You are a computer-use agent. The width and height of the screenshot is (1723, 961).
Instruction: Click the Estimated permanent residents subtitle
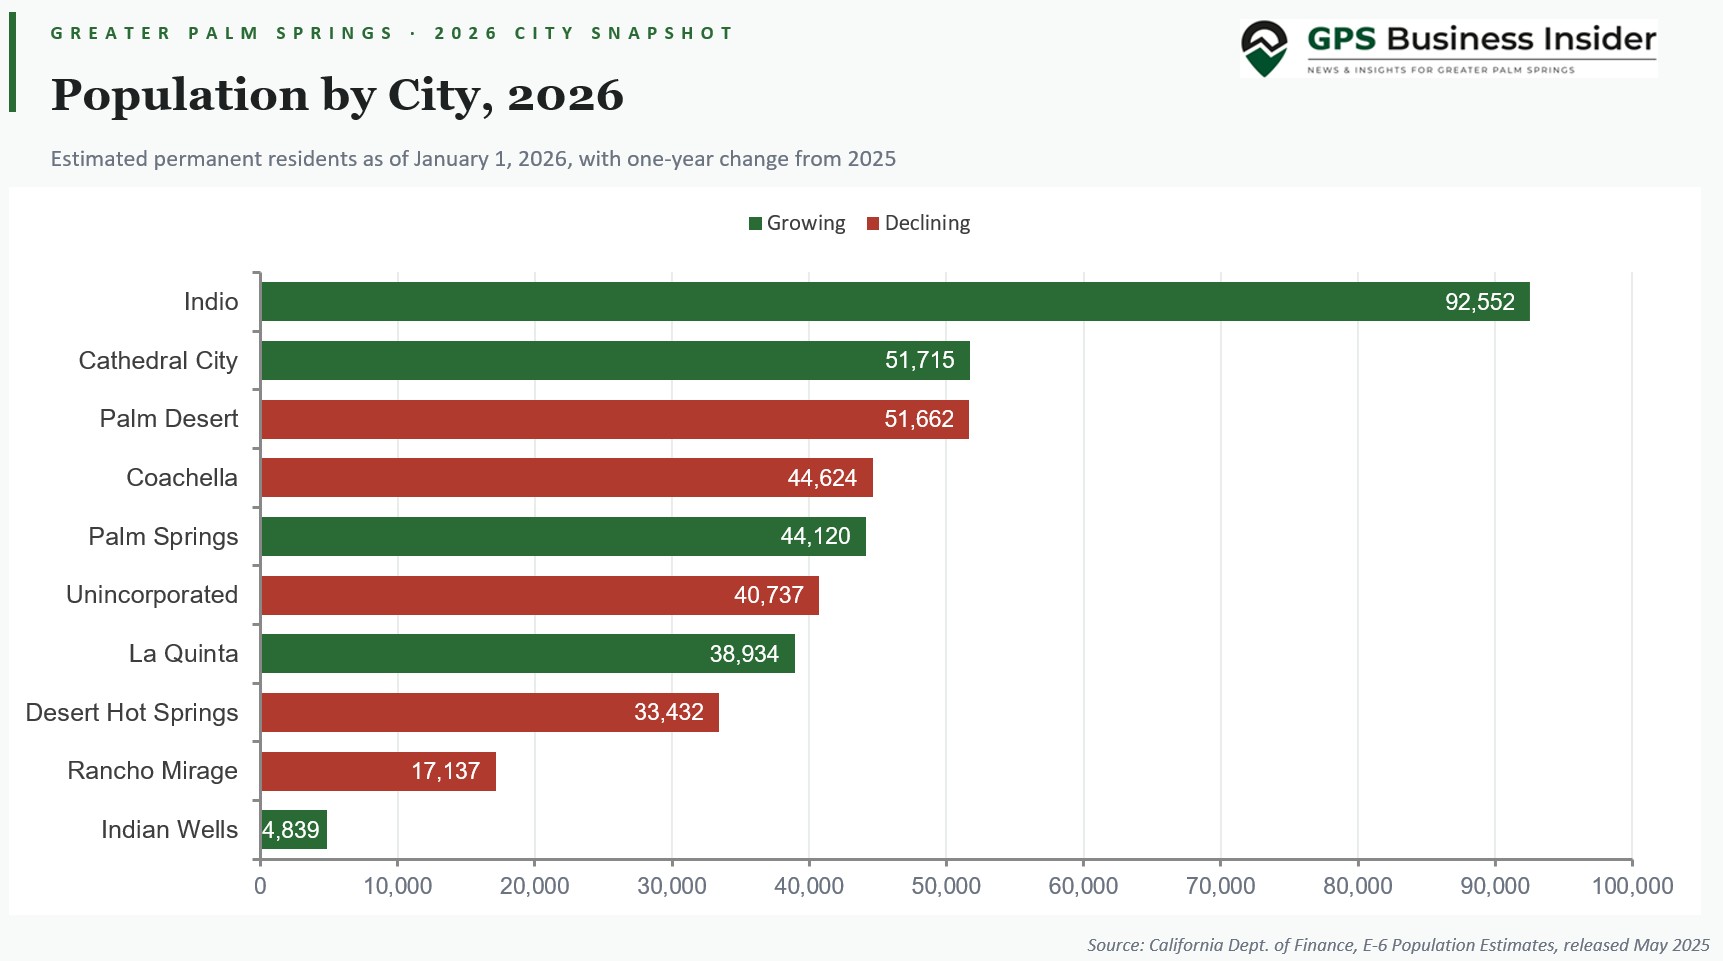473,159
